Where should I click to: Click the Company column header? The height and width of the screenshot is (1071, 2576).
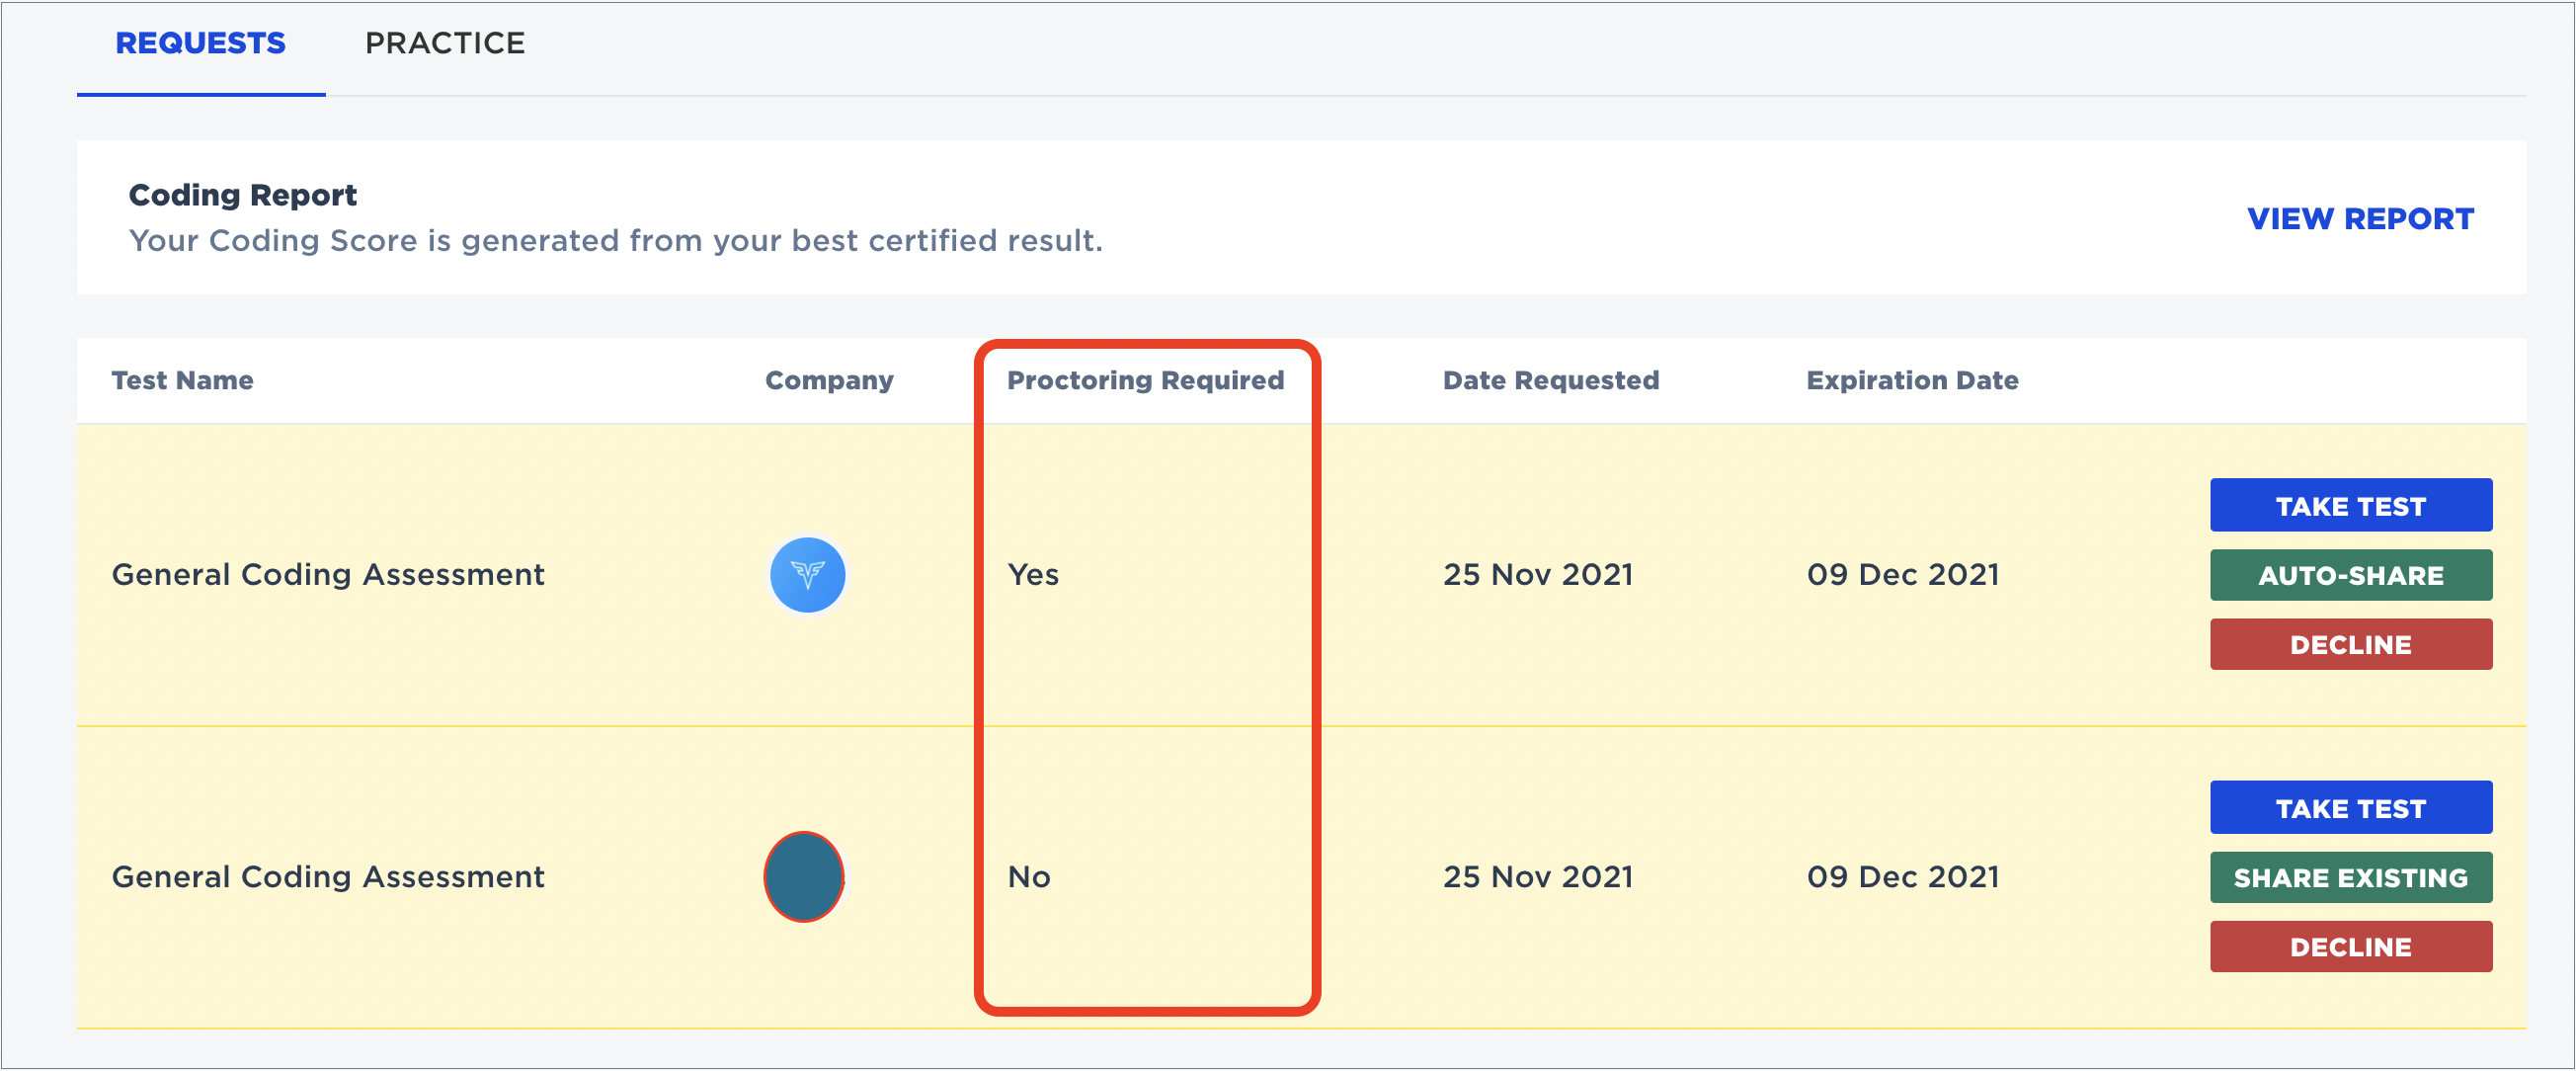click(x=829, y=380)
